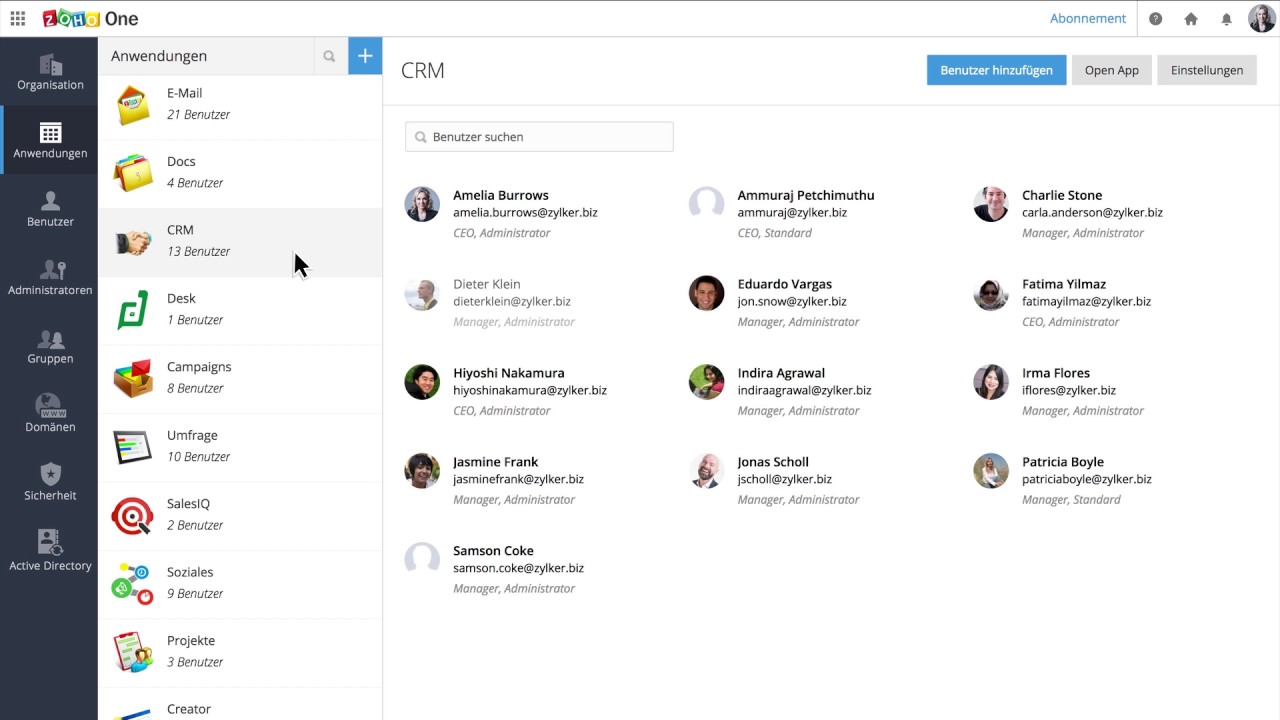
Task: Open Hiyoshi Nakamura's avatar
Action: point(422,382)
